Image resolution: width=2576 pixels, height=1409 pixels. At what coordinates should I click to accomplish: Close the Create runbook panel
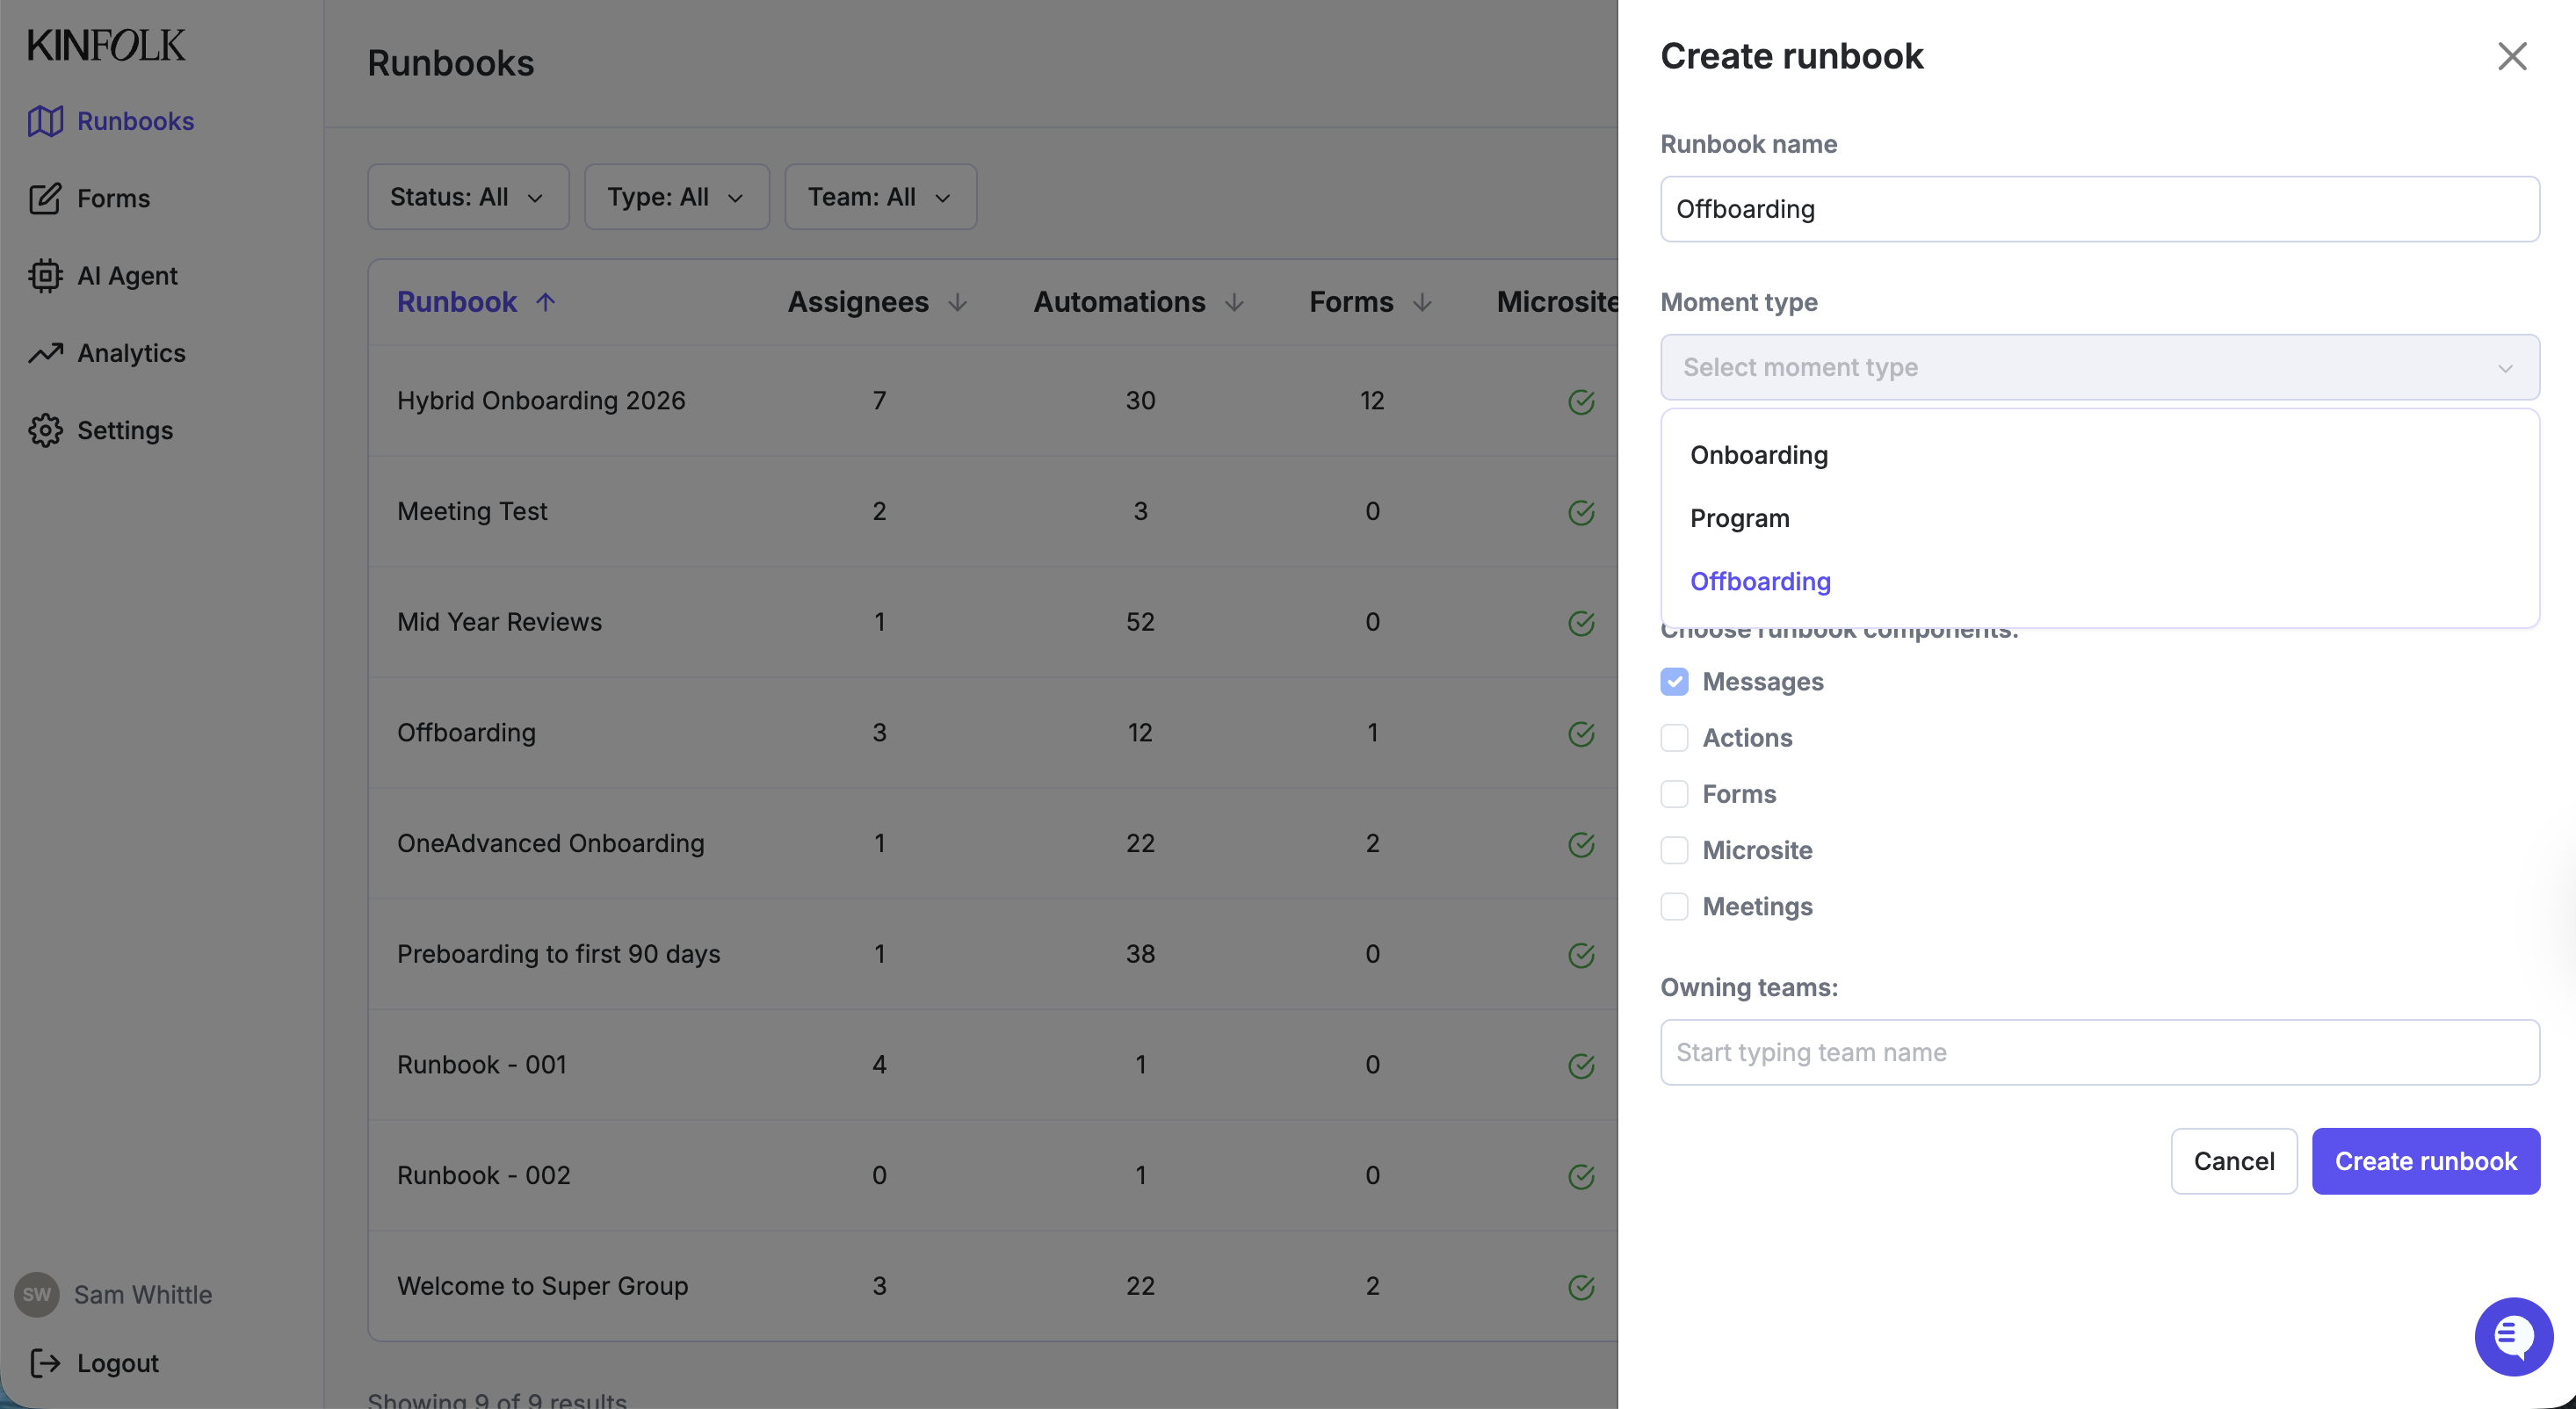tap(2512, 56)
